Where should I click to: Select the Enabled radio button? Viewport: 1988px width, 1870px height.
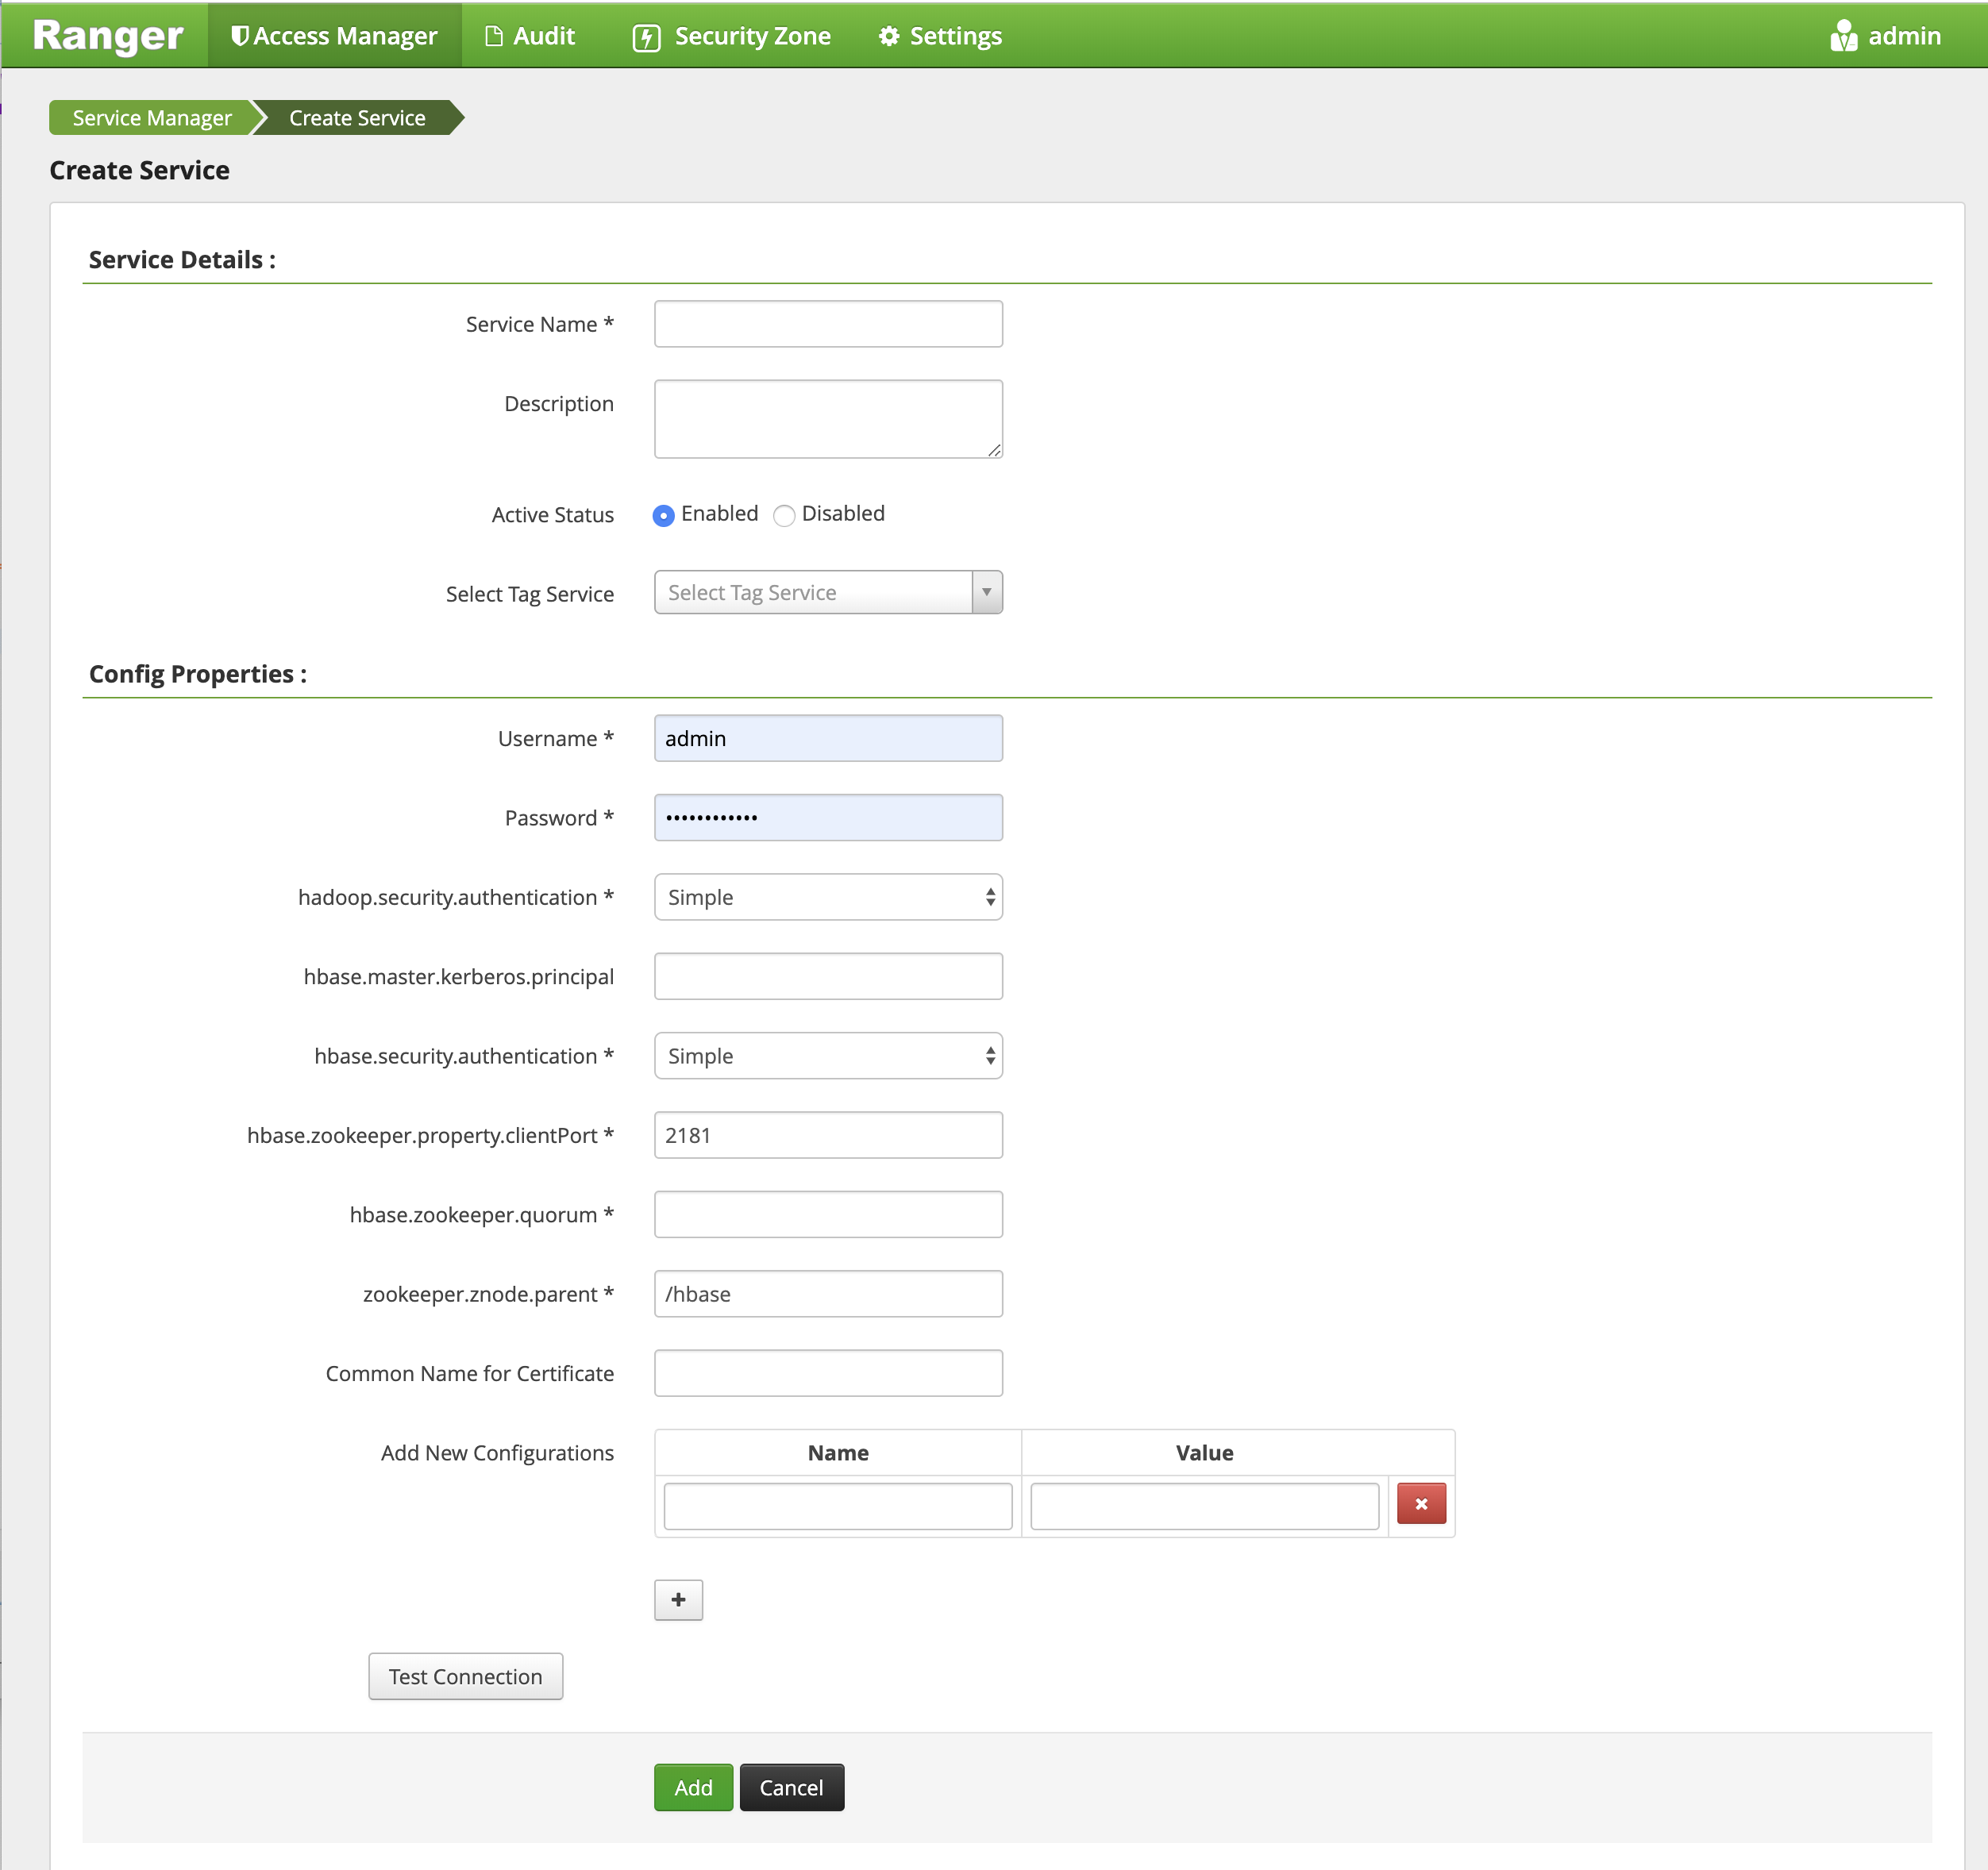click(x=663, y=515)
